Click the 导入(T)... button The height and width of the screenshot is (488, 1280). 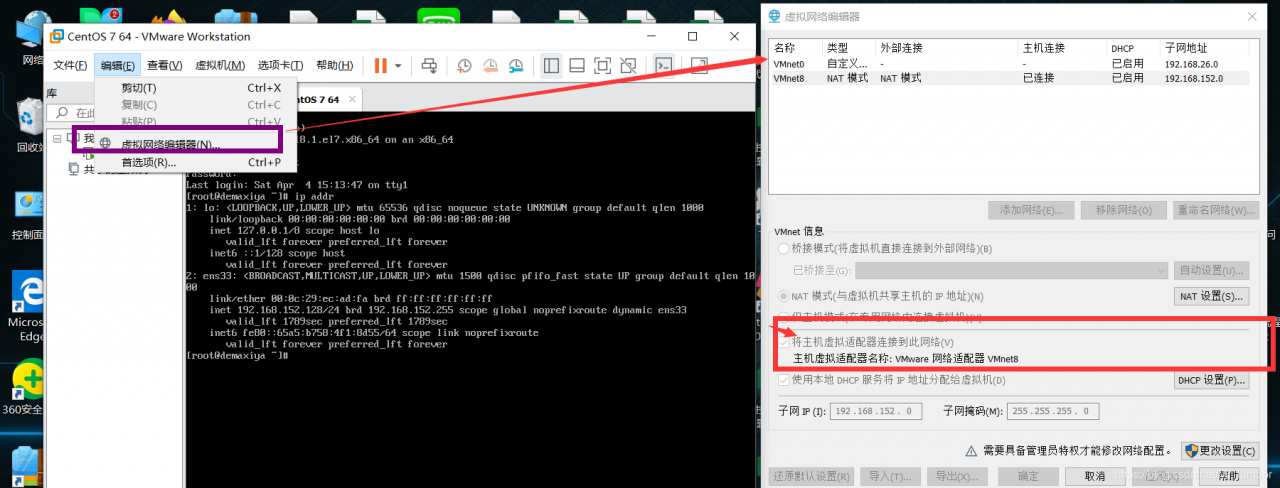click(x=891, y=476)
